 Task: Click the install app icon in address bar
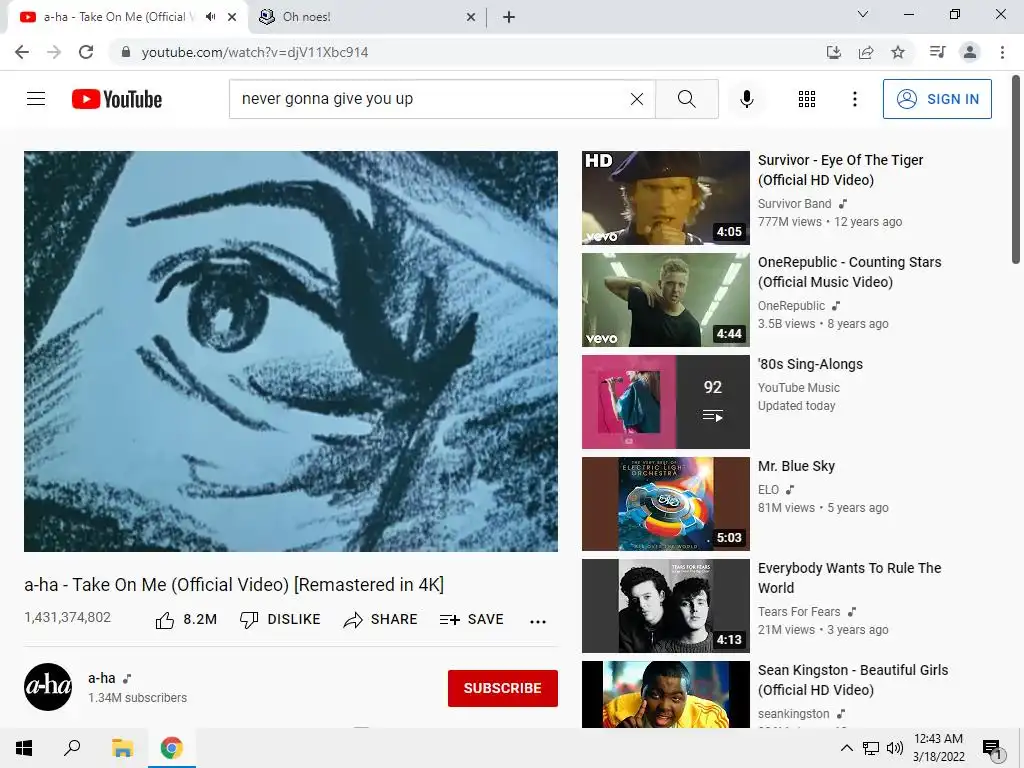pos(834,52)
